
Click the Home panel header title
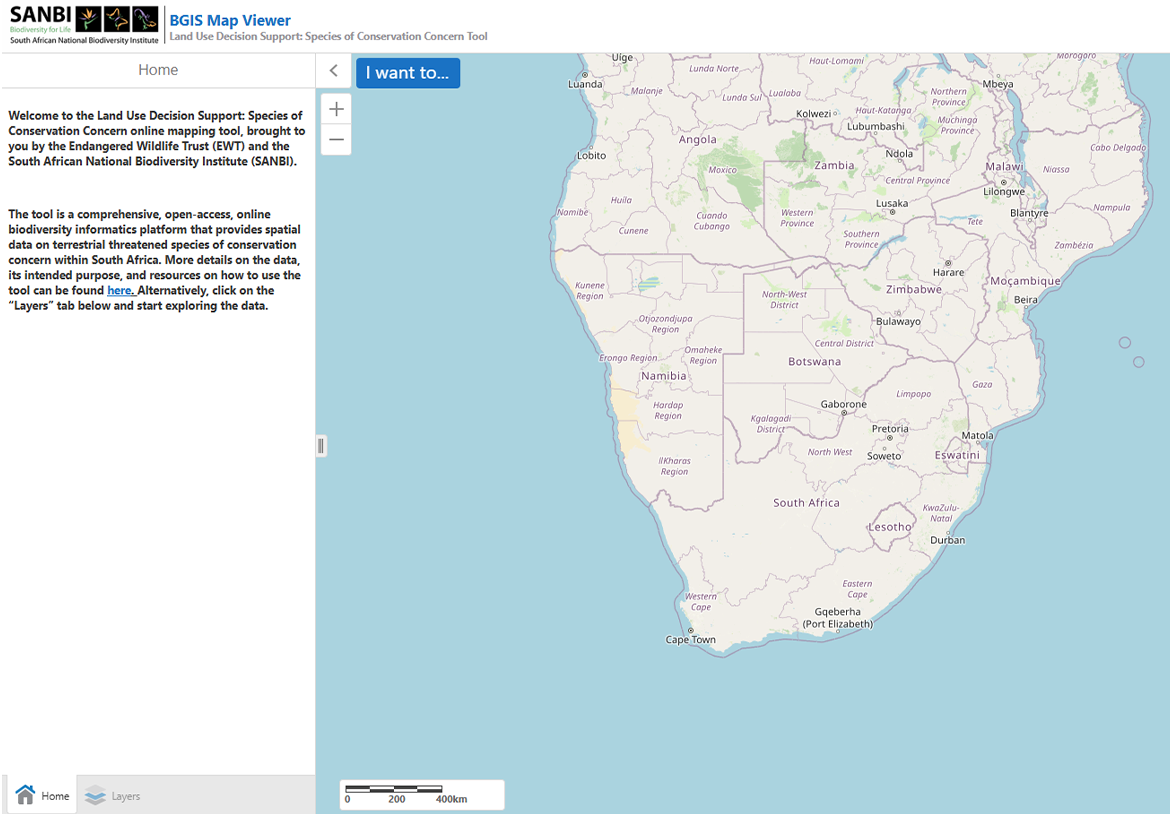click(158, 70)
